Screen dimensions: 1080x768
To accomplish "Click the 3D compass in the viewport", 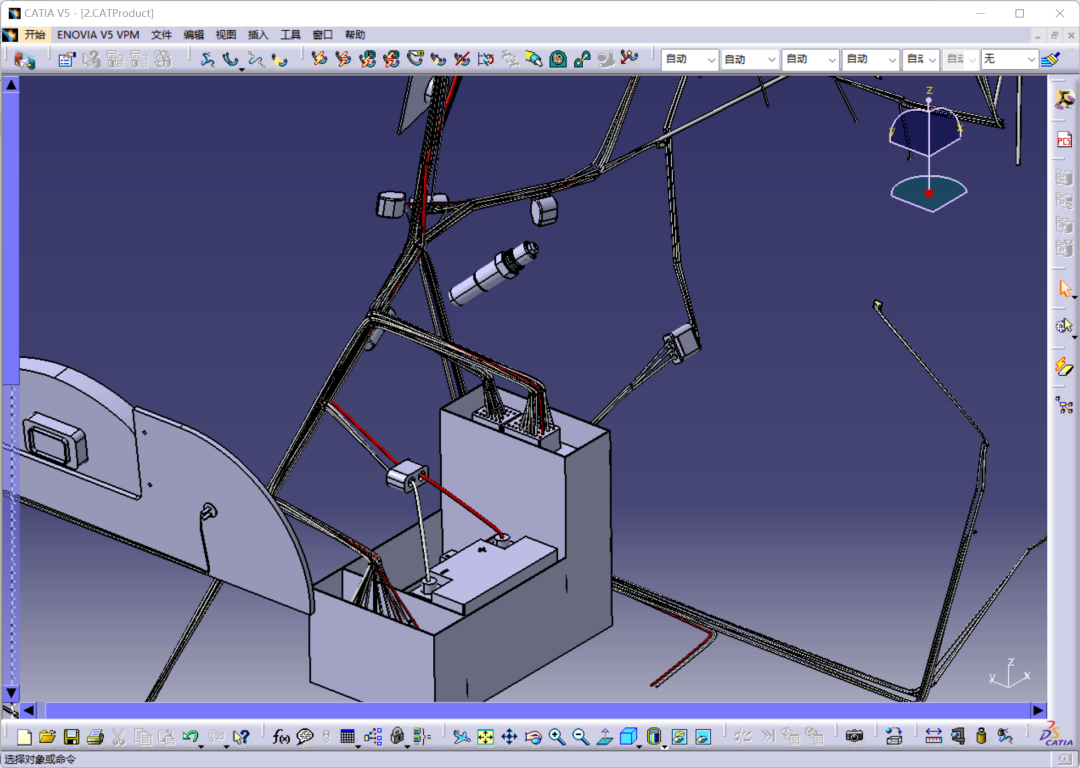I will click(x=928, y=150).
